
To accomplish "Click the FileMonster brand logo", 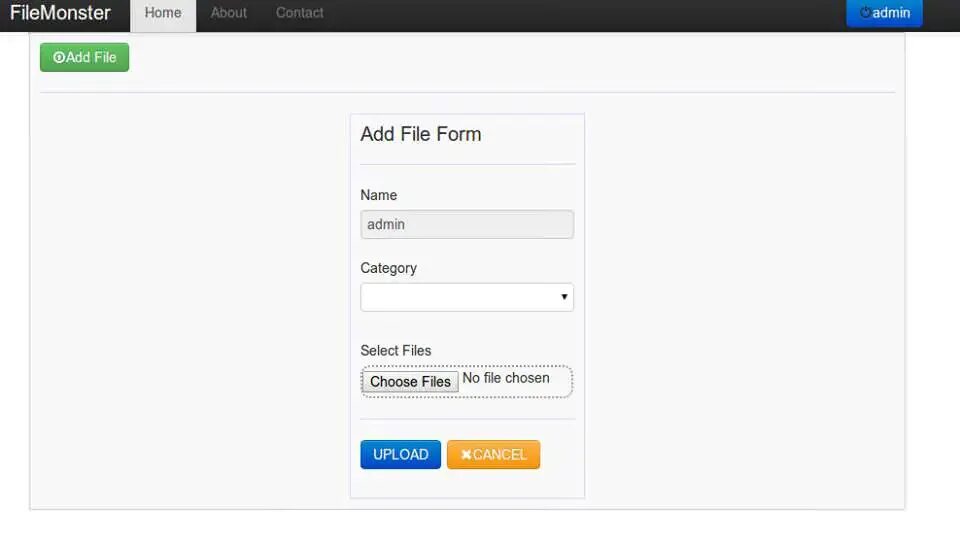I will [x=60, y=13].
